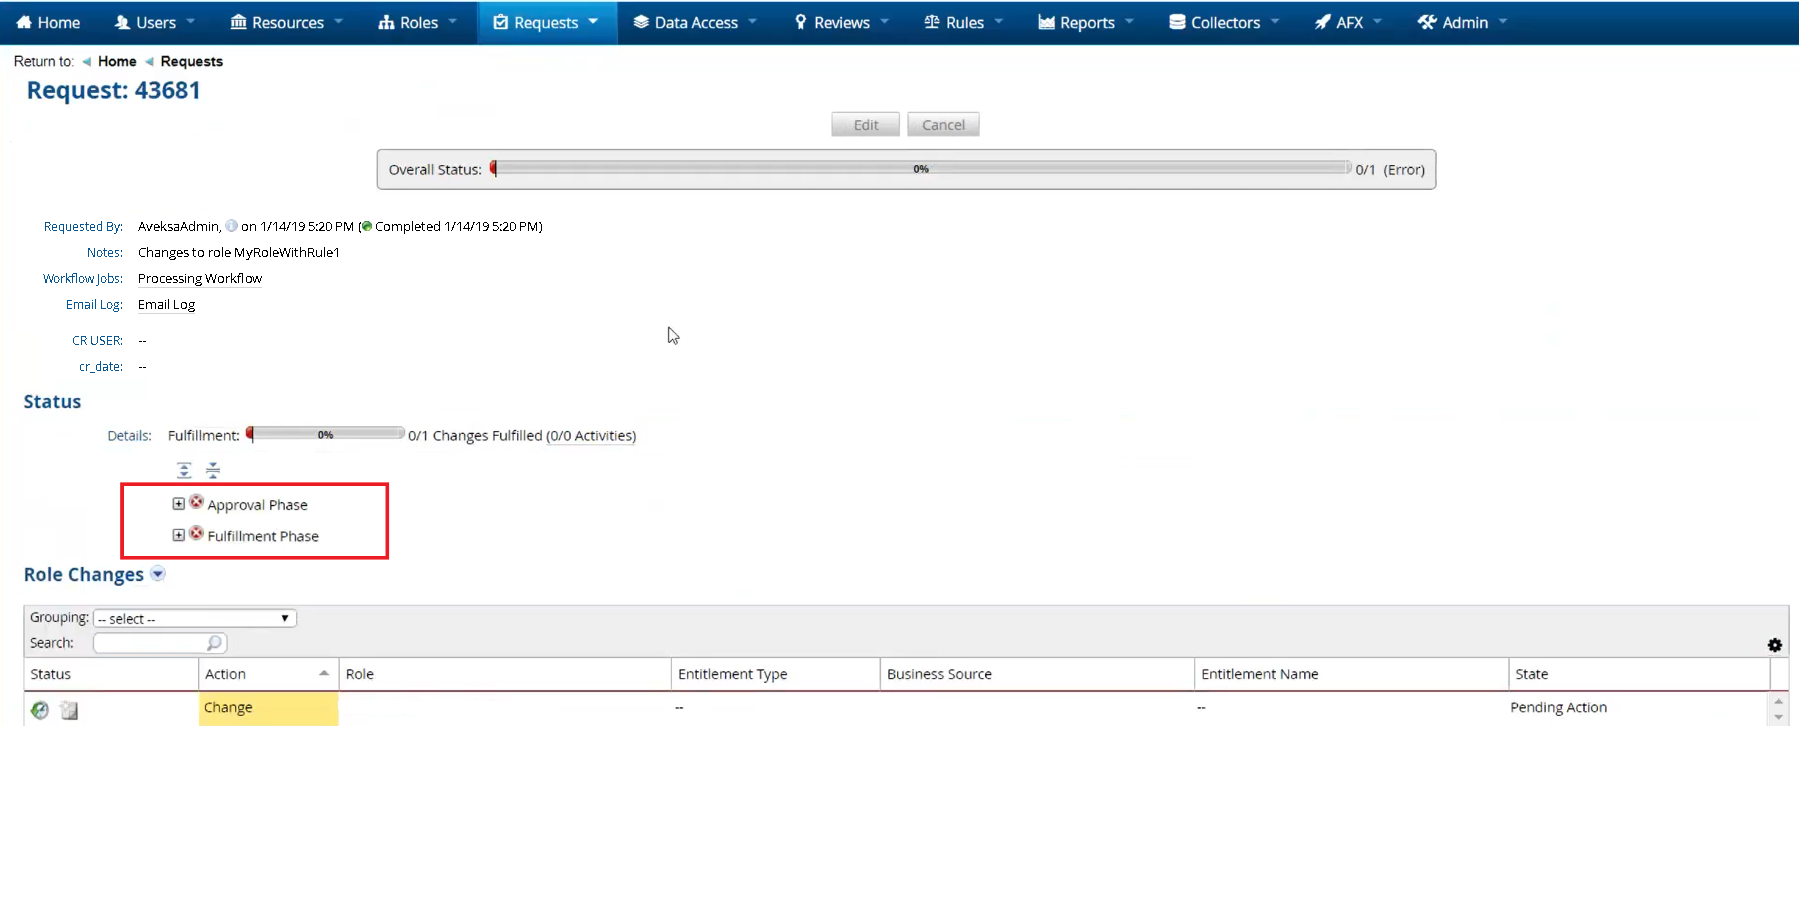Click inside the Search input field
The width and height of the screenshot is (1799, 900).
150,643
